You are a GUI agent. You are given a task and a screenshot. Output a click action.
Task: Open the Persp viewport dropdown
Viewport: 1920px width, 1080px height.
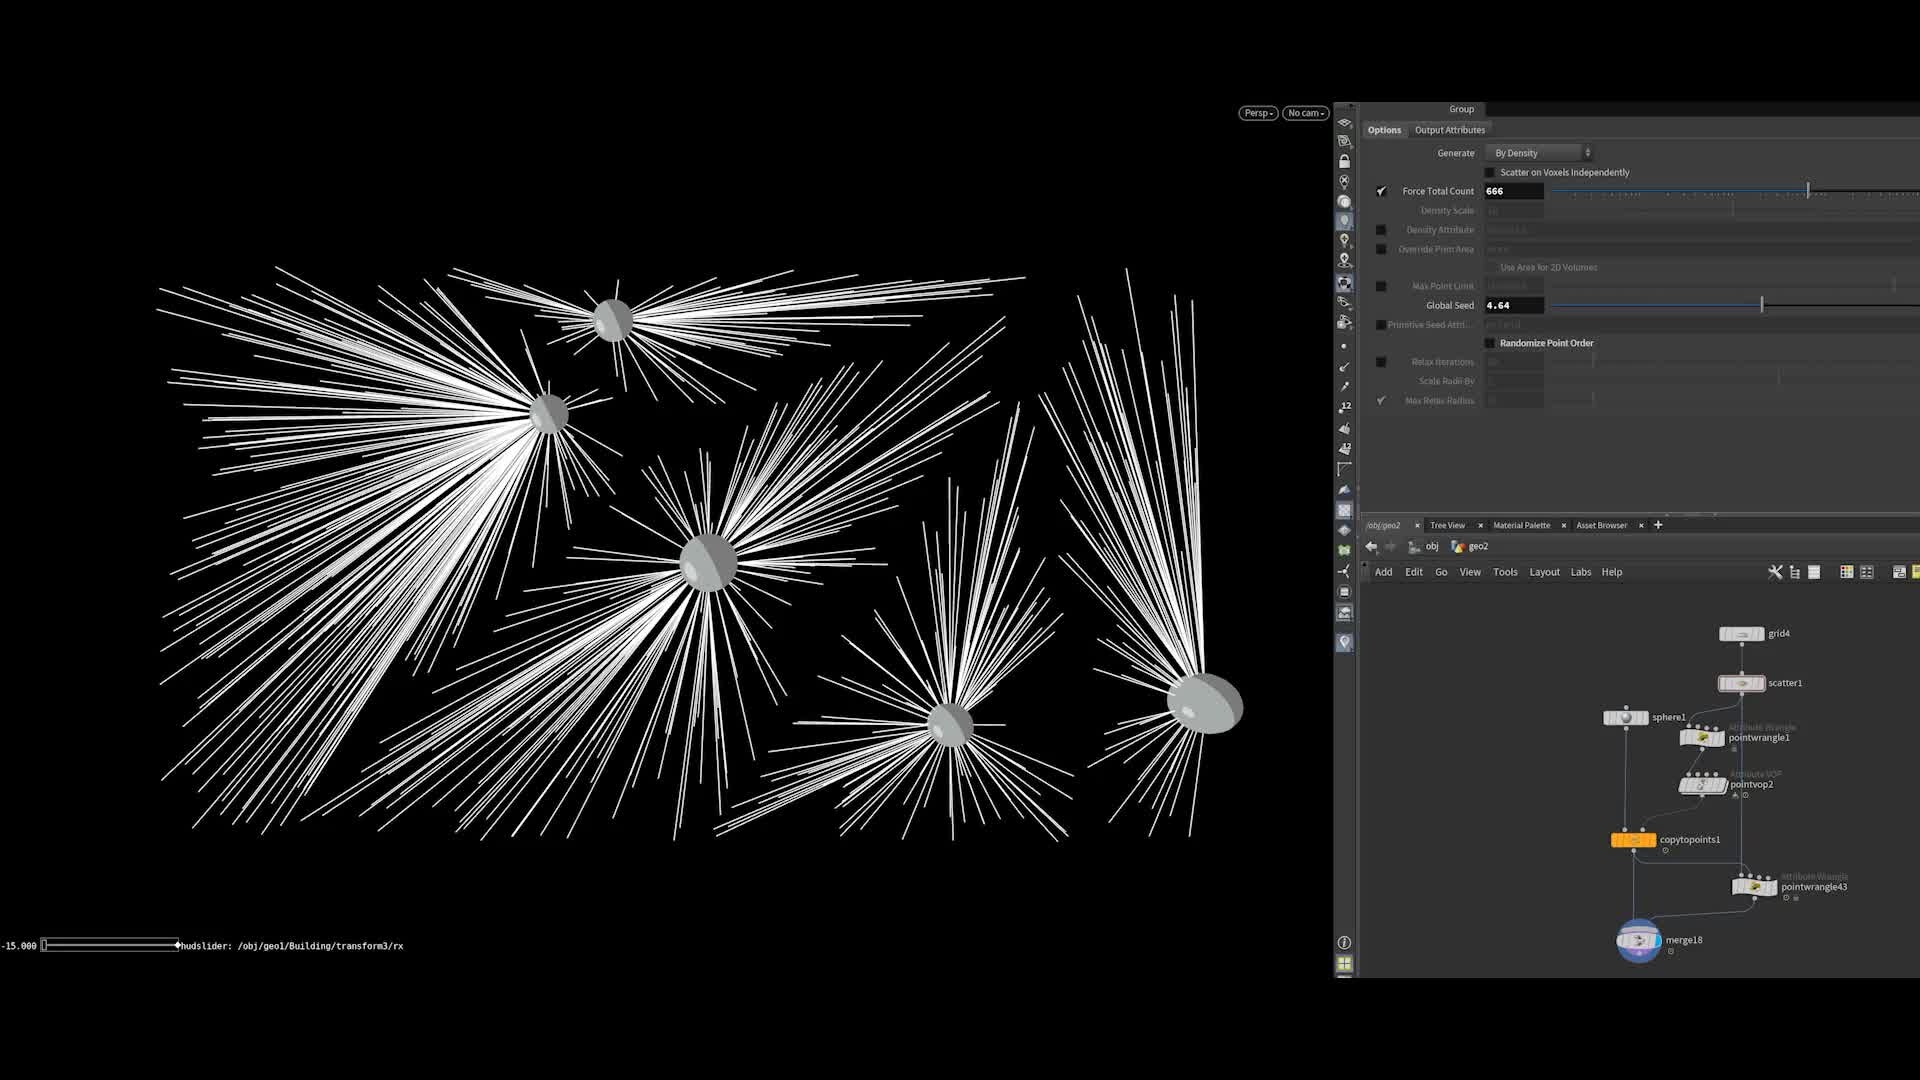(x=1257, y=113)
